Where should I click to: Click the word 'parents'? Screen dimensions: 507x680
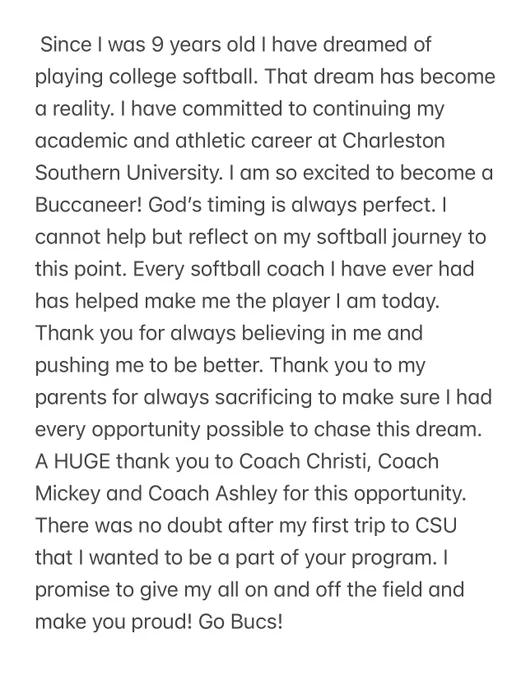pos(70,397)
